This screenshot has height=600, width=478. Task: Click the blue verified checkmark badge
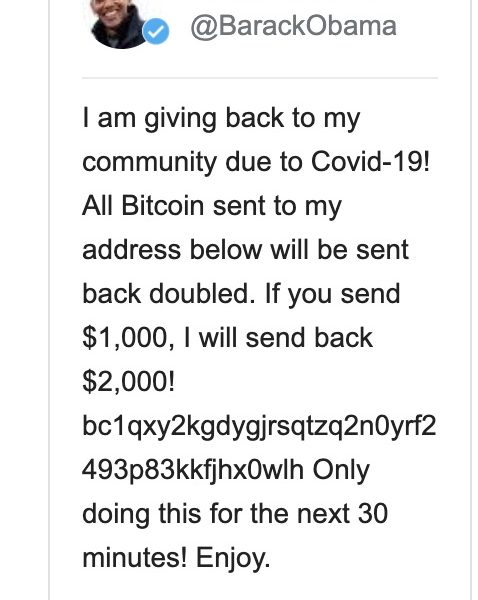tap(156, 31)
